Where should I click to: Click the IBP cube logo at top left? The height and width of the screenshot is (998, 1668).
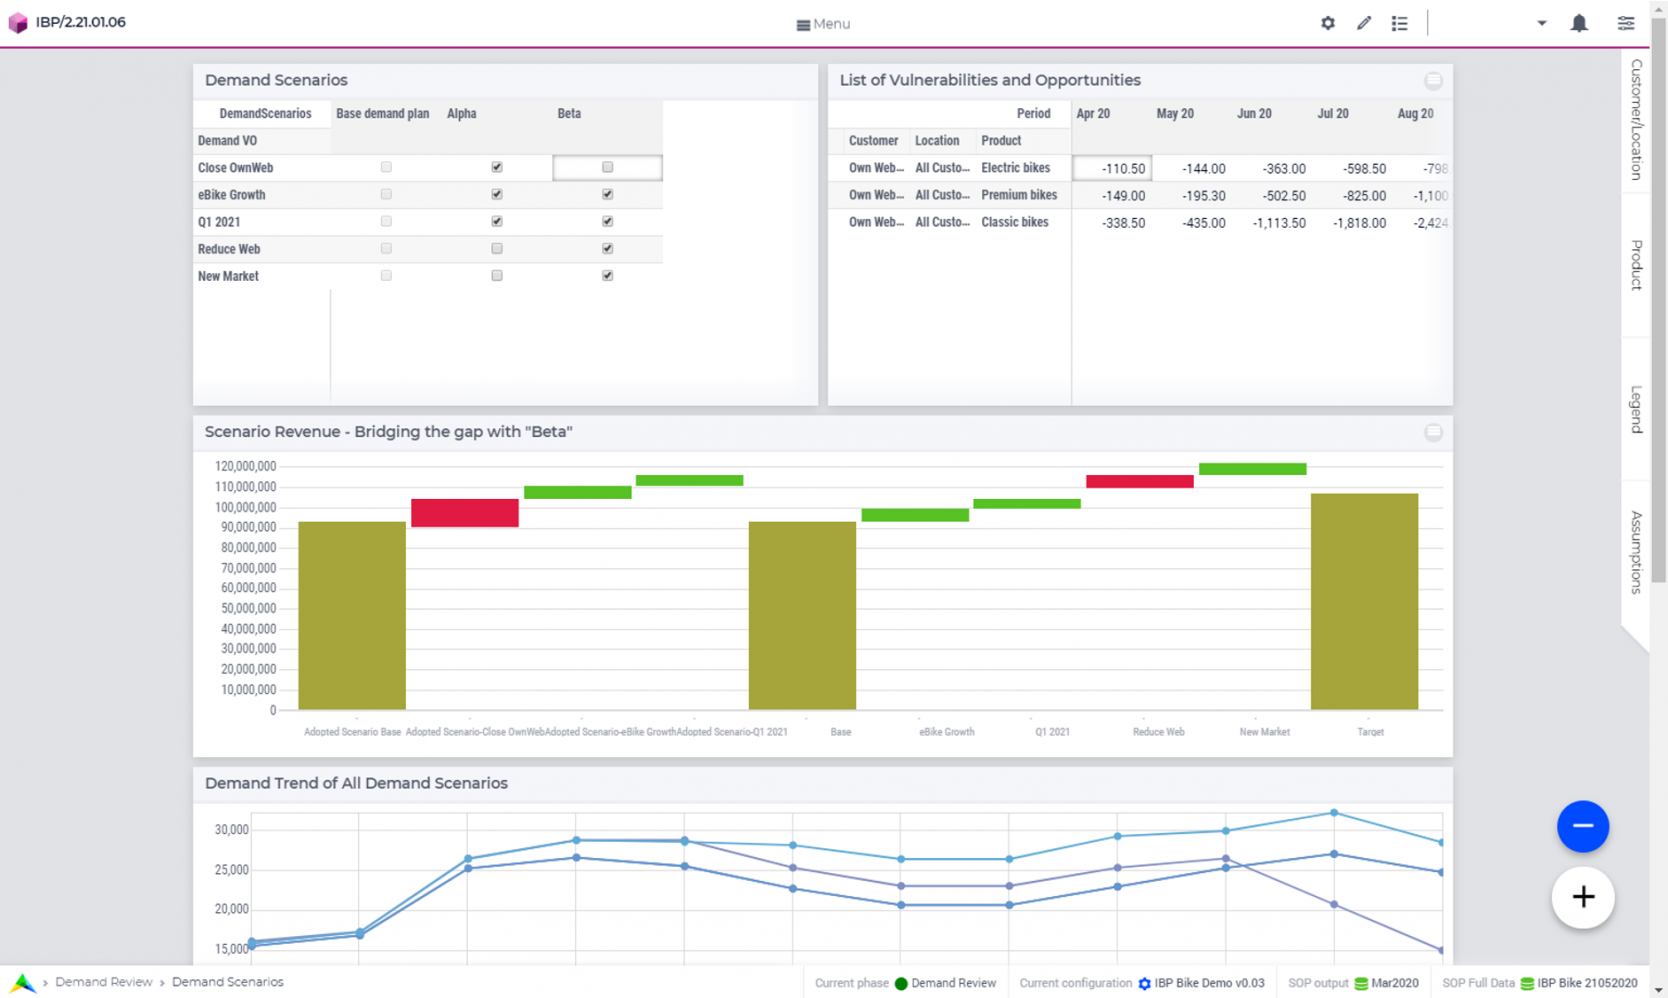tap(17, 22)
